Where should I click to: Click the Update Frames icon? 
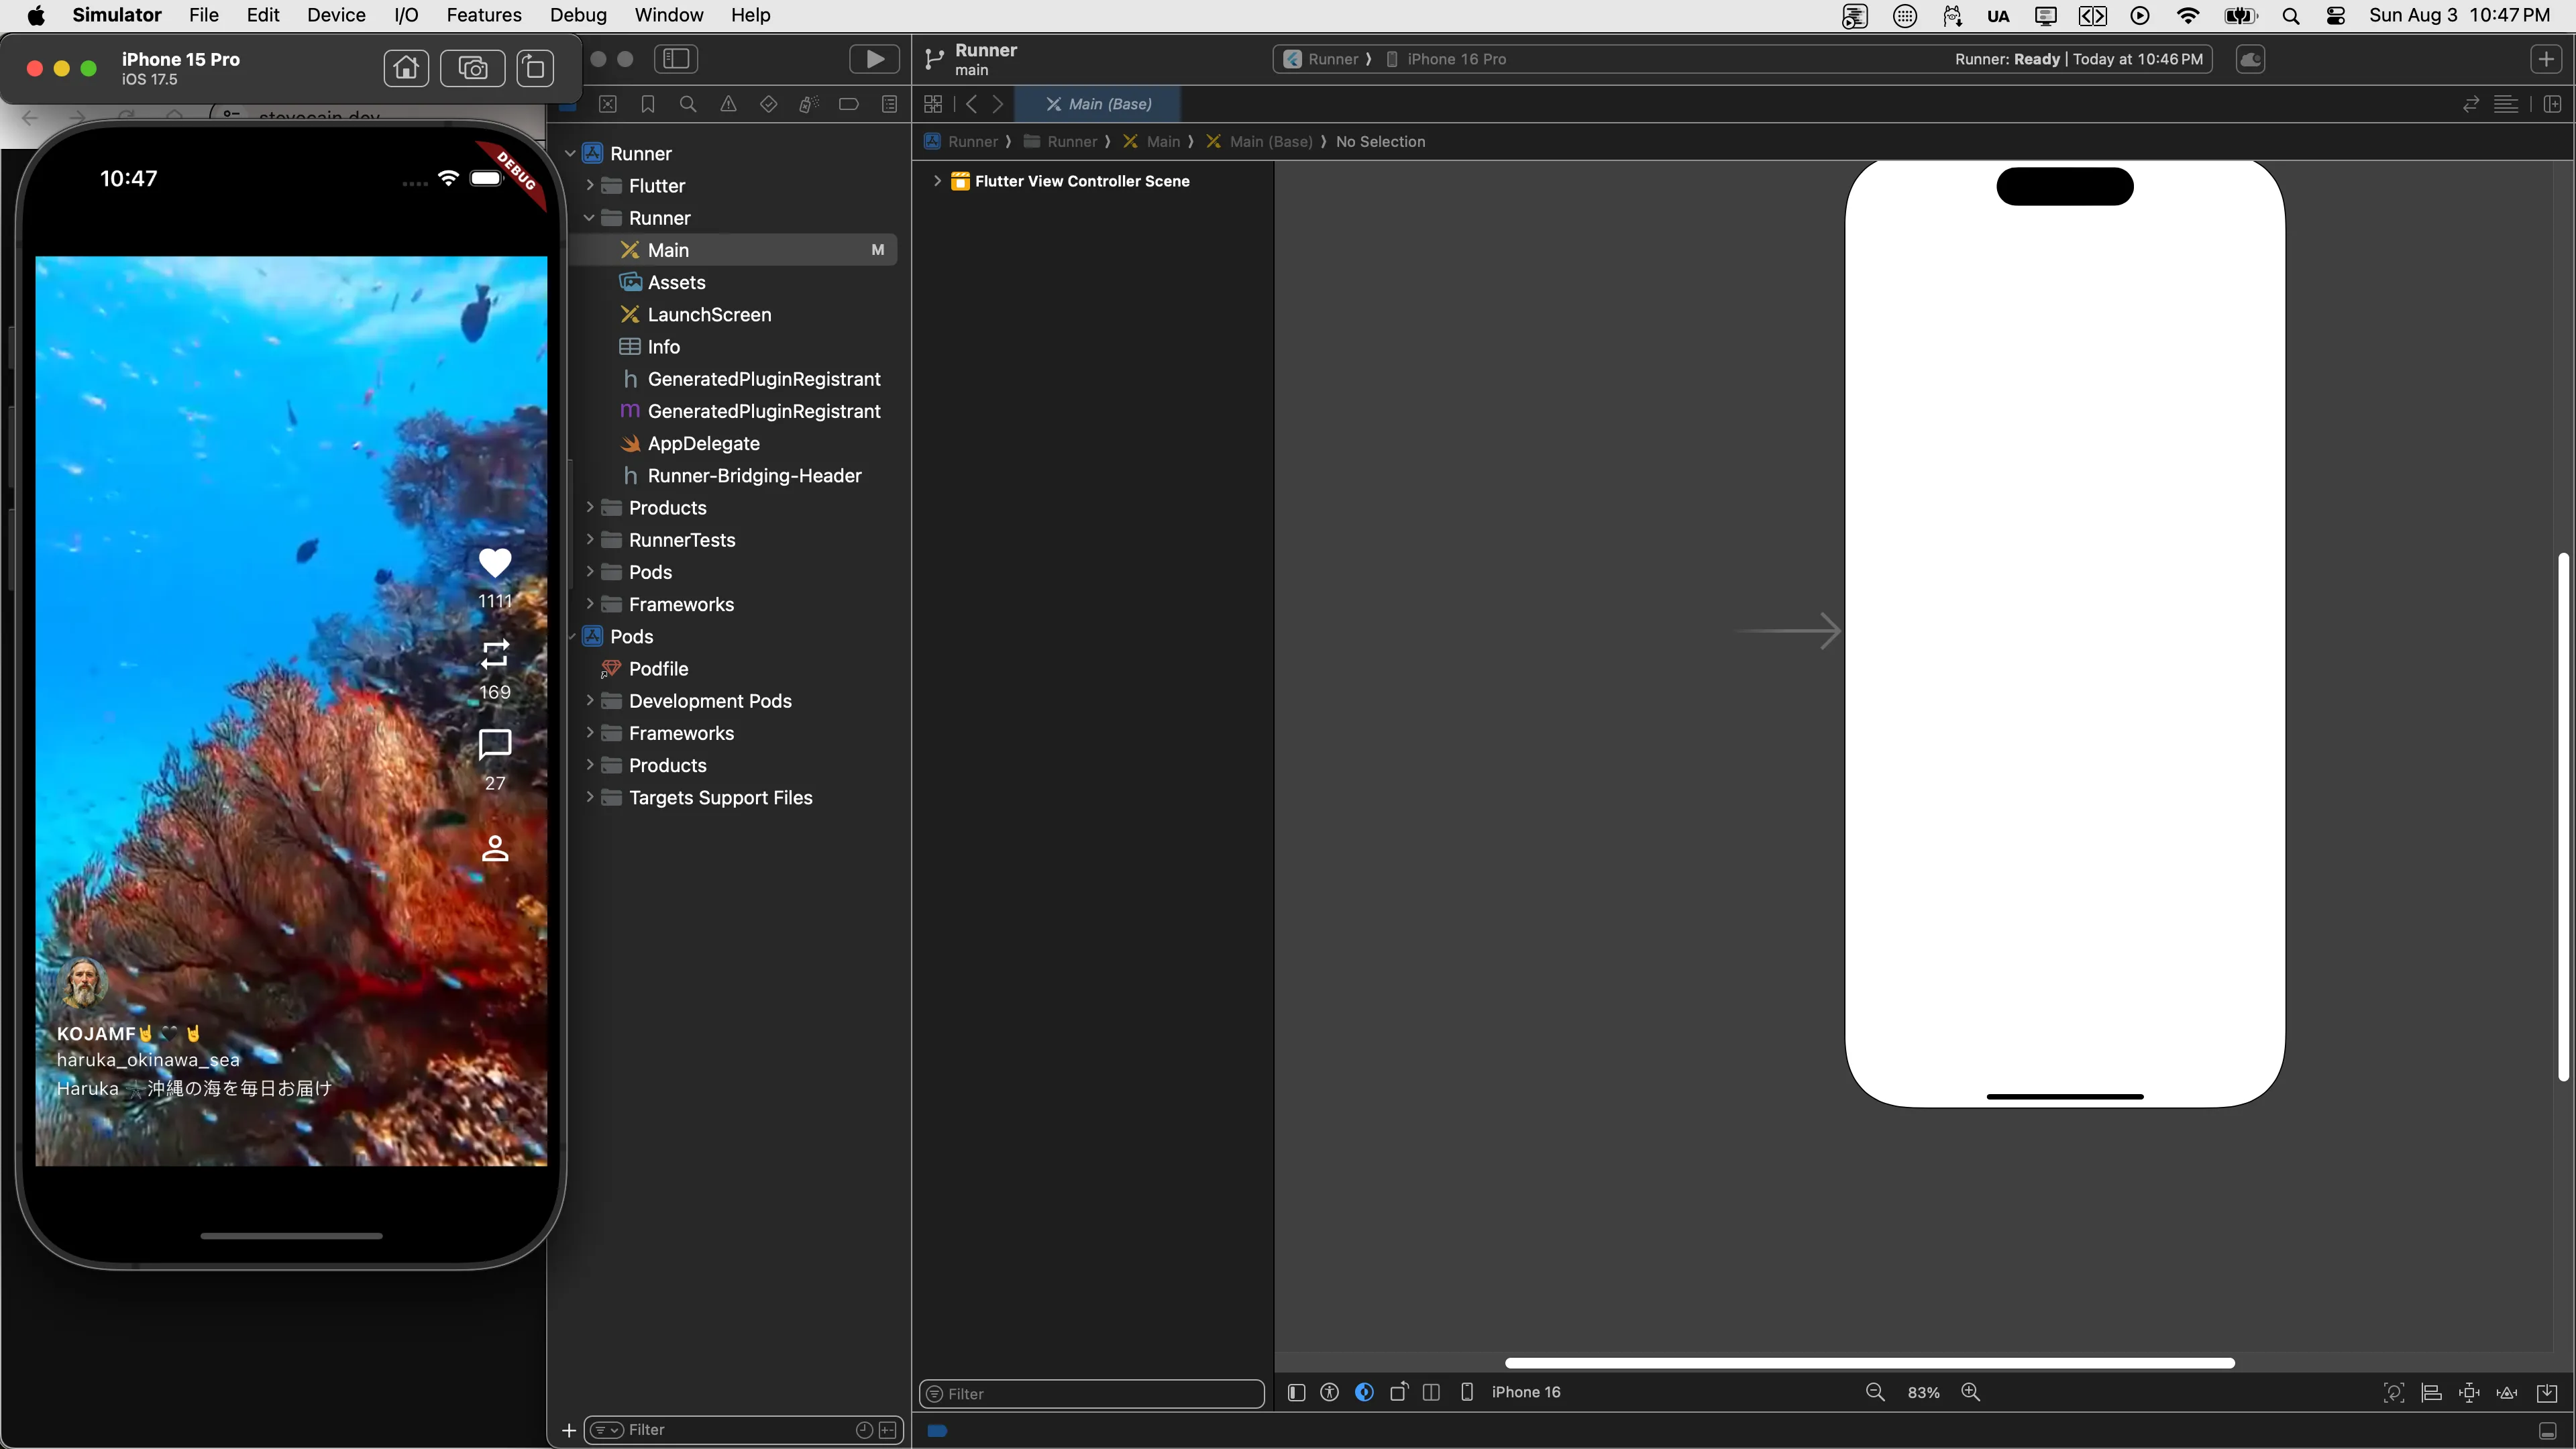tap(2394, 1392)
